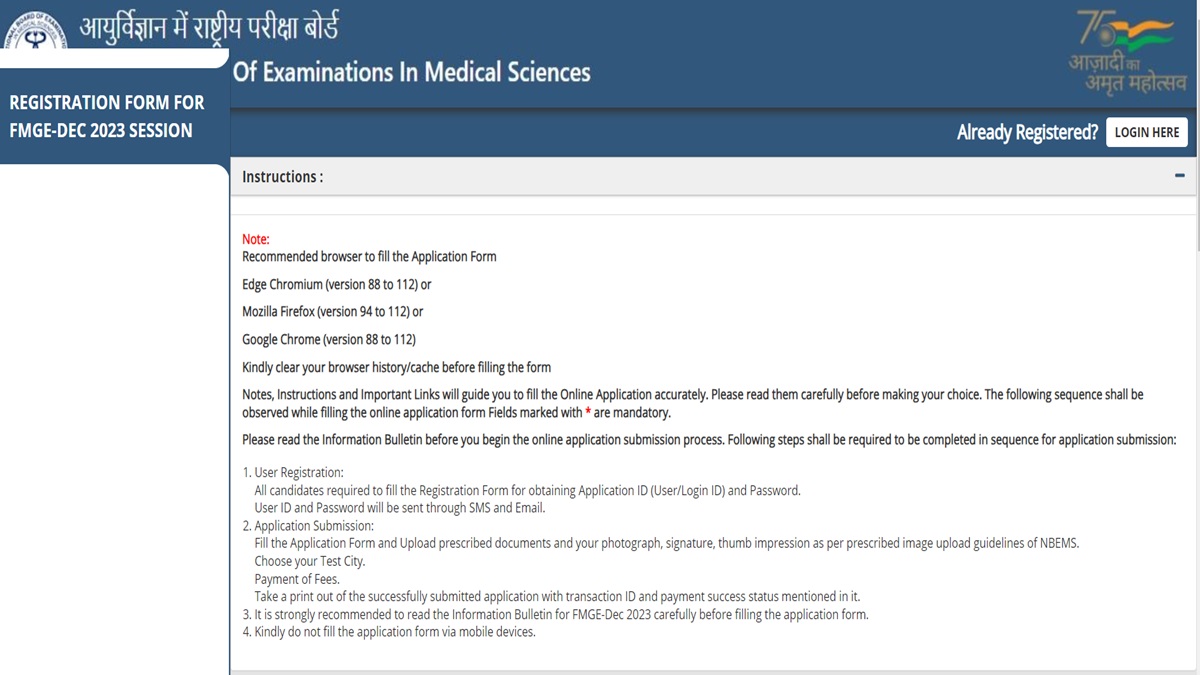Click the 'Payment of Fees' line
Image resolution: width=1200 pixels, height=675 pixels.
[297, 579]
